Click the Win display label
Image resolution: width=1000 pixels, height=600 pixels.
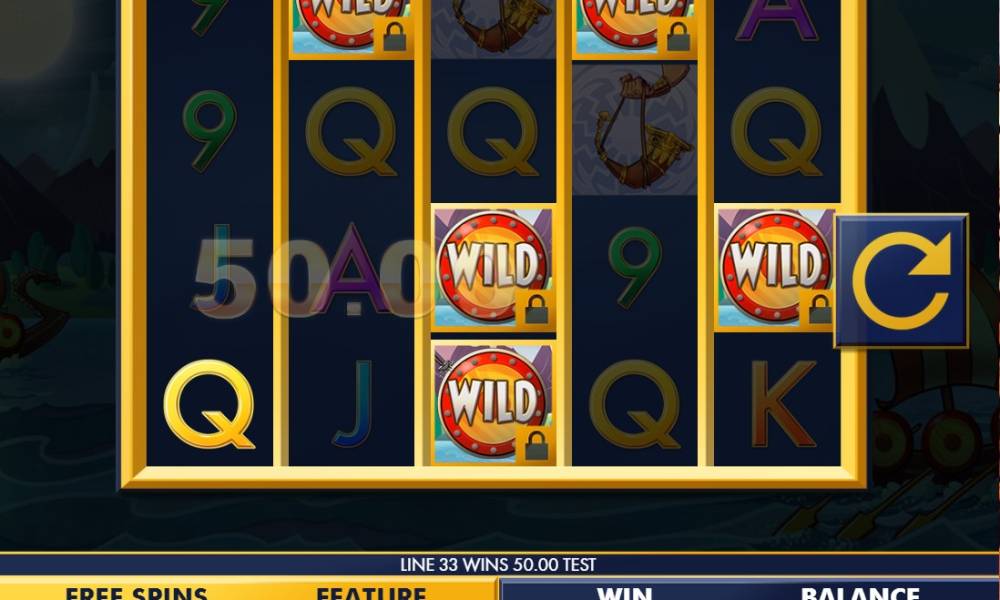click(x=625, y=593)
